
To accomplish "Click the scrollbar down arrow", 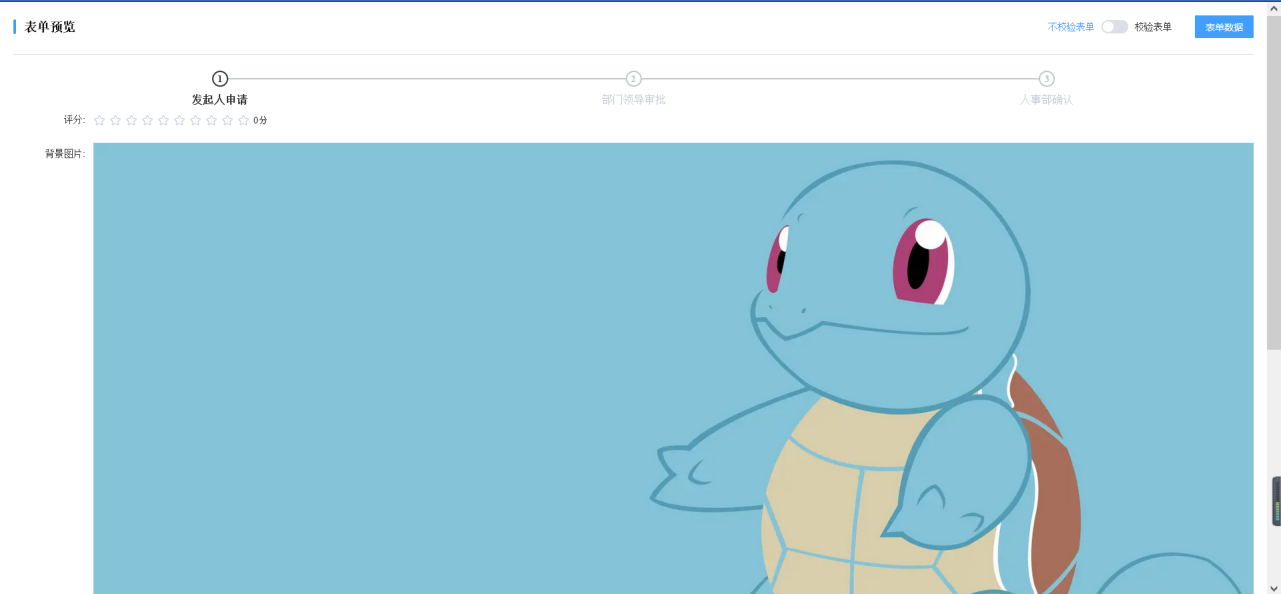I will (x=1274, y=587).
